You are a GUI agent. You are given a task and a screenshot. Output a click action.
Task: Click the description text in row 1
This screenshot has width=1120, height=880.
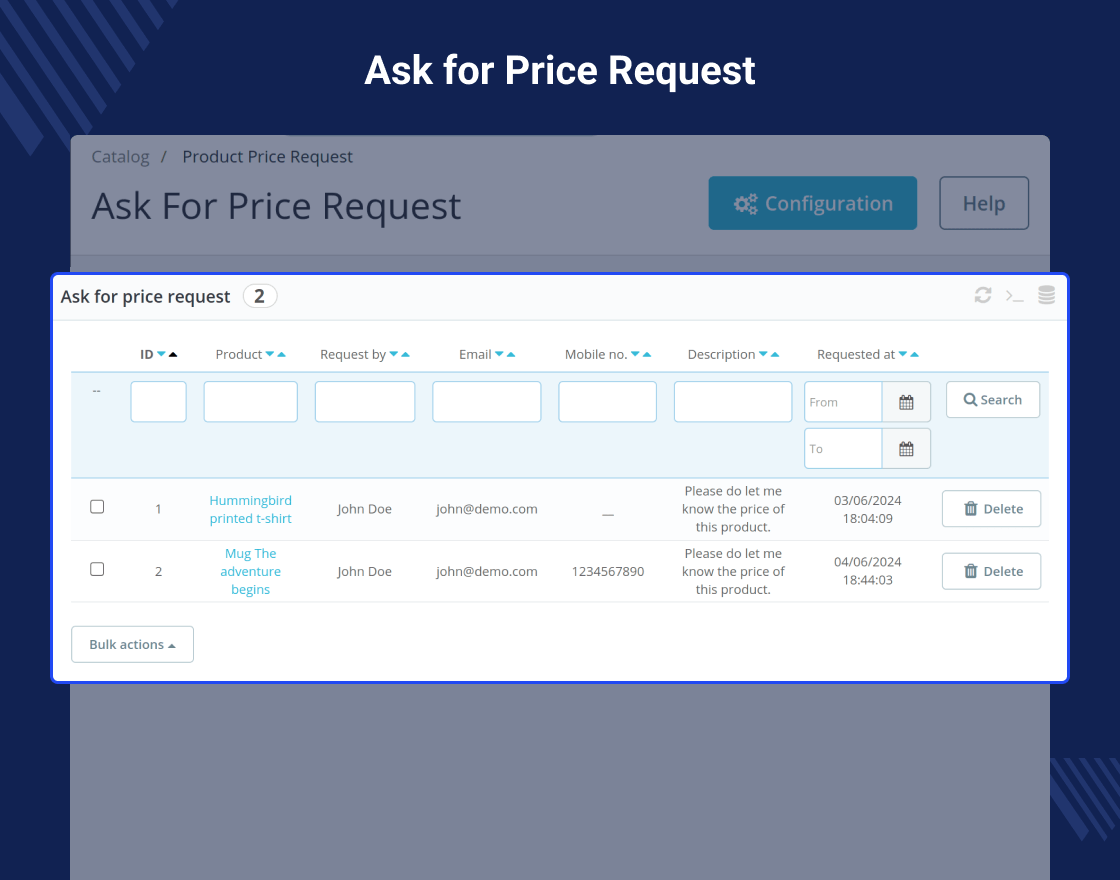733,509
